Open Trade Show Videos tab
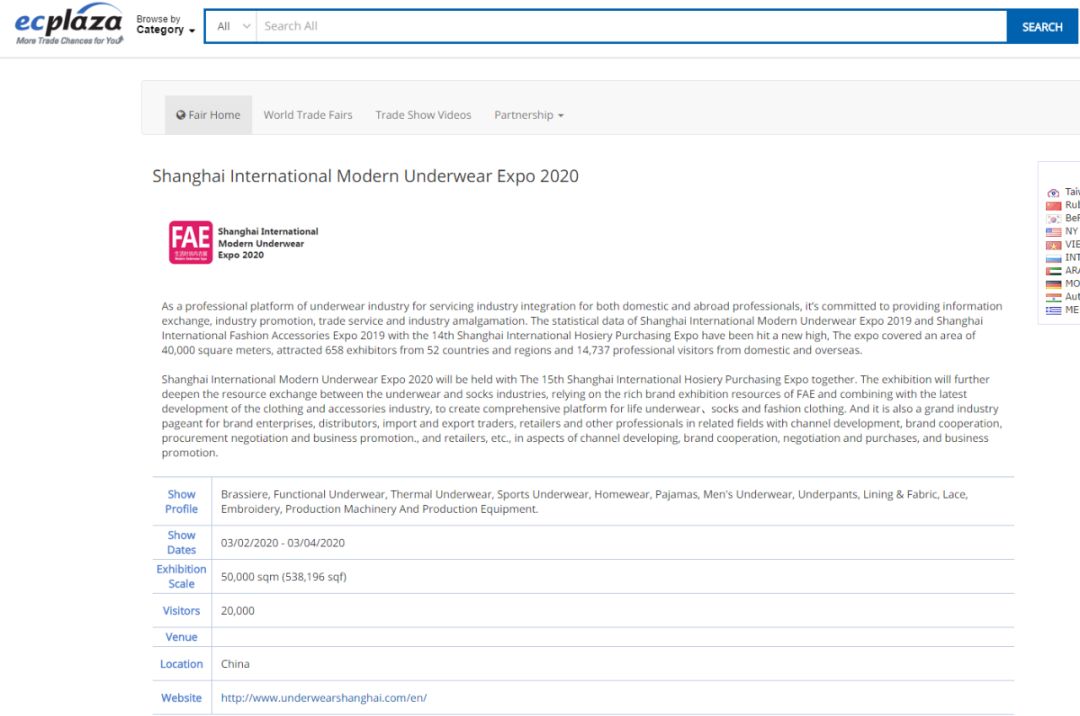This screenshot has width=1080, height=716. click(423, 115)
